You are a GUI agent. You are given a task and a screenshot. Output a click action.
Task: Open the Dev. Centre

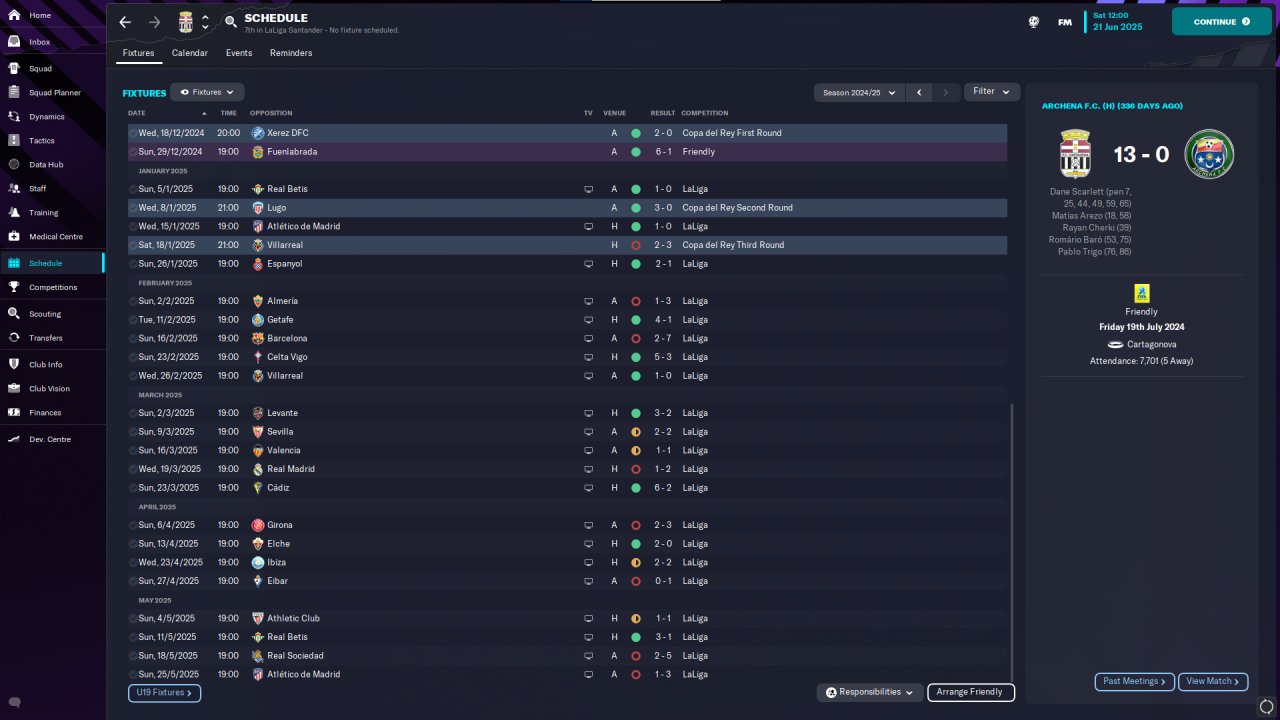(52, 439)
